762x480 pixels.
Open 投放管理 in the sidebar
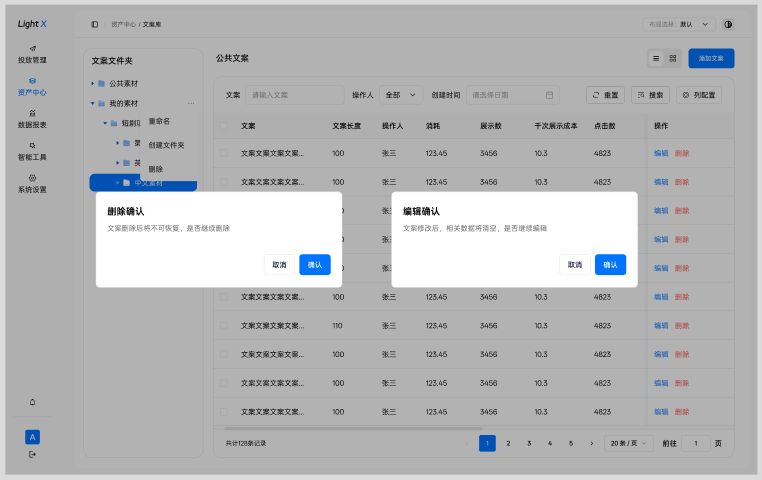[x=32, y=54]
